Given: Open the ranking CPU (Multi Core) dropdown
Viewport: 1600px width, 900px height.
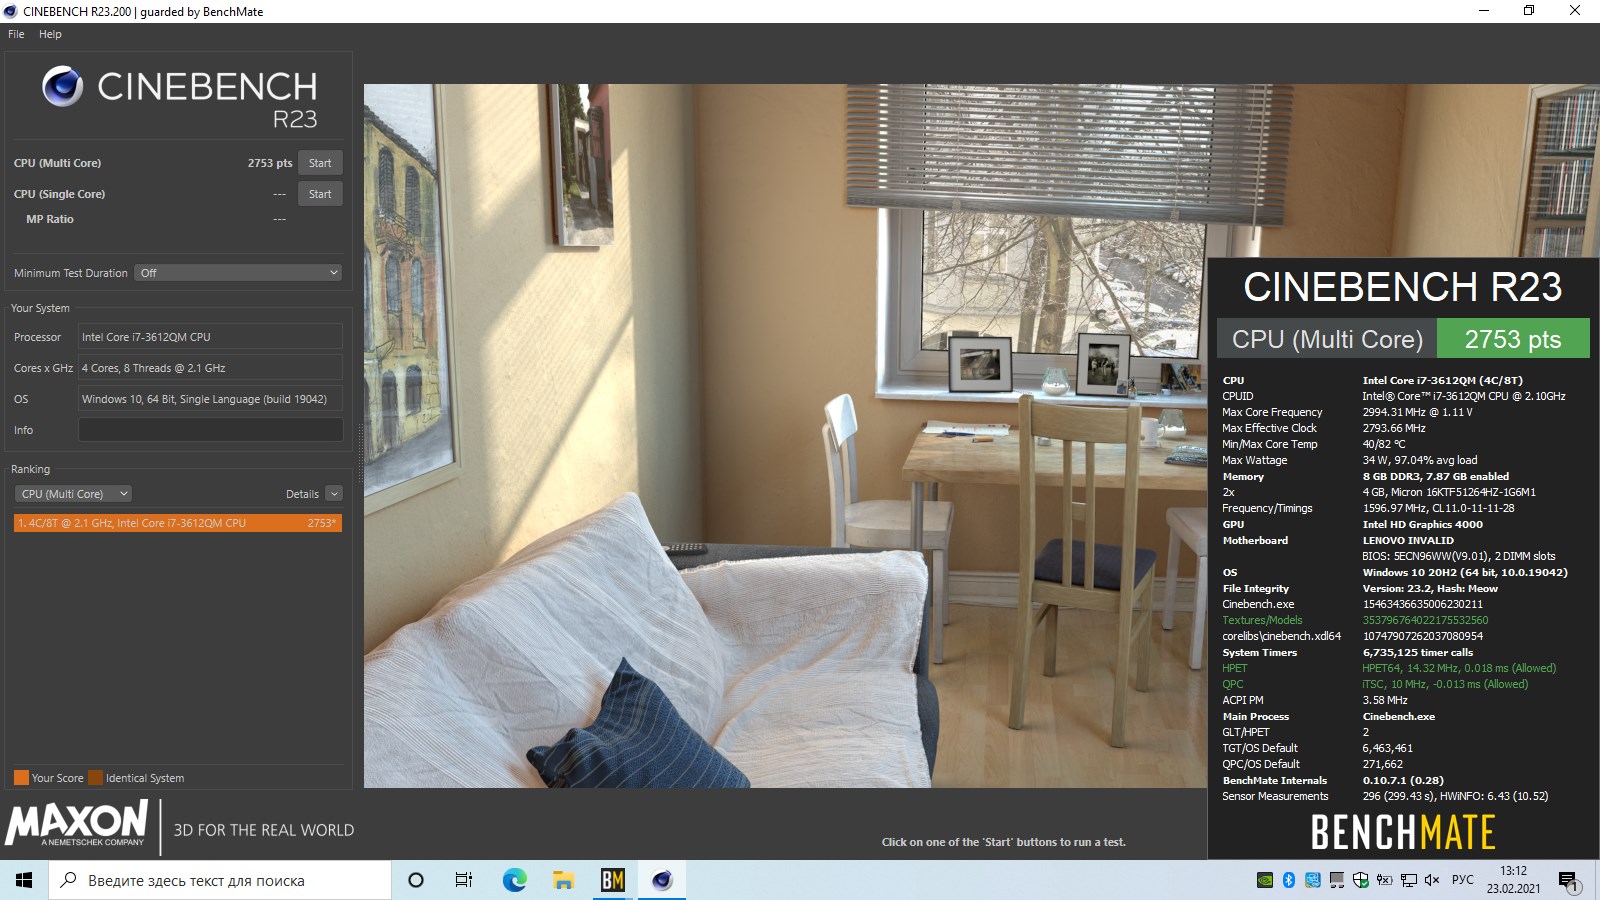Looking at the screenshot, I should click(x=73, y=494).
